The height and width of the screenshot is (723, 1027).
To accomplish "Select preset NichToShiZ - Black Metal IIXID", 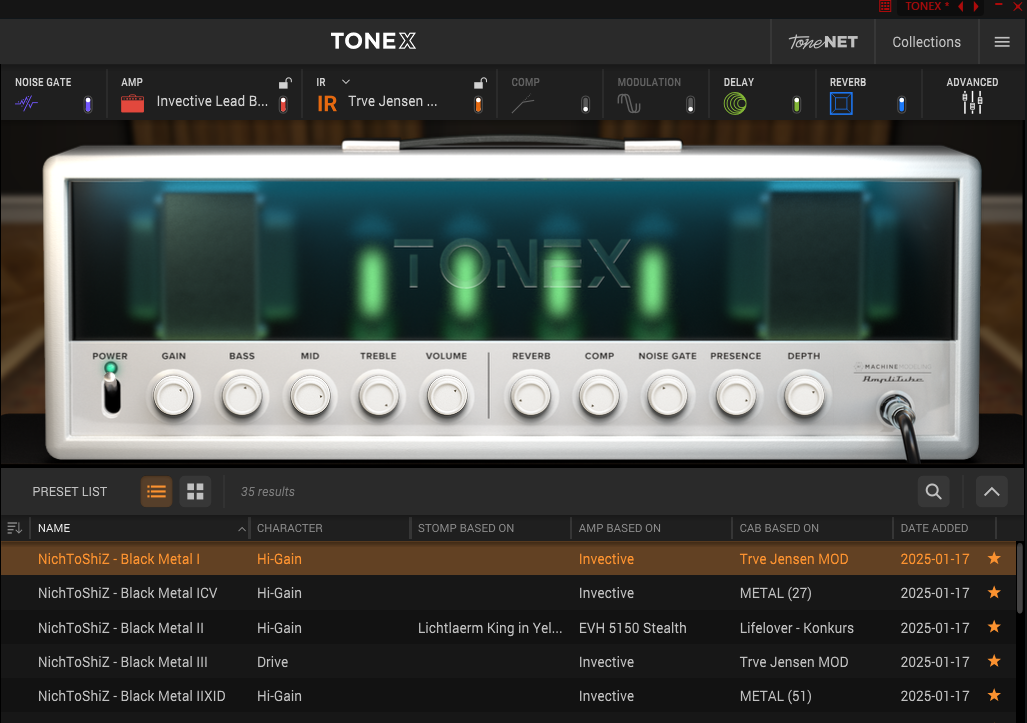I will [508, 695].
